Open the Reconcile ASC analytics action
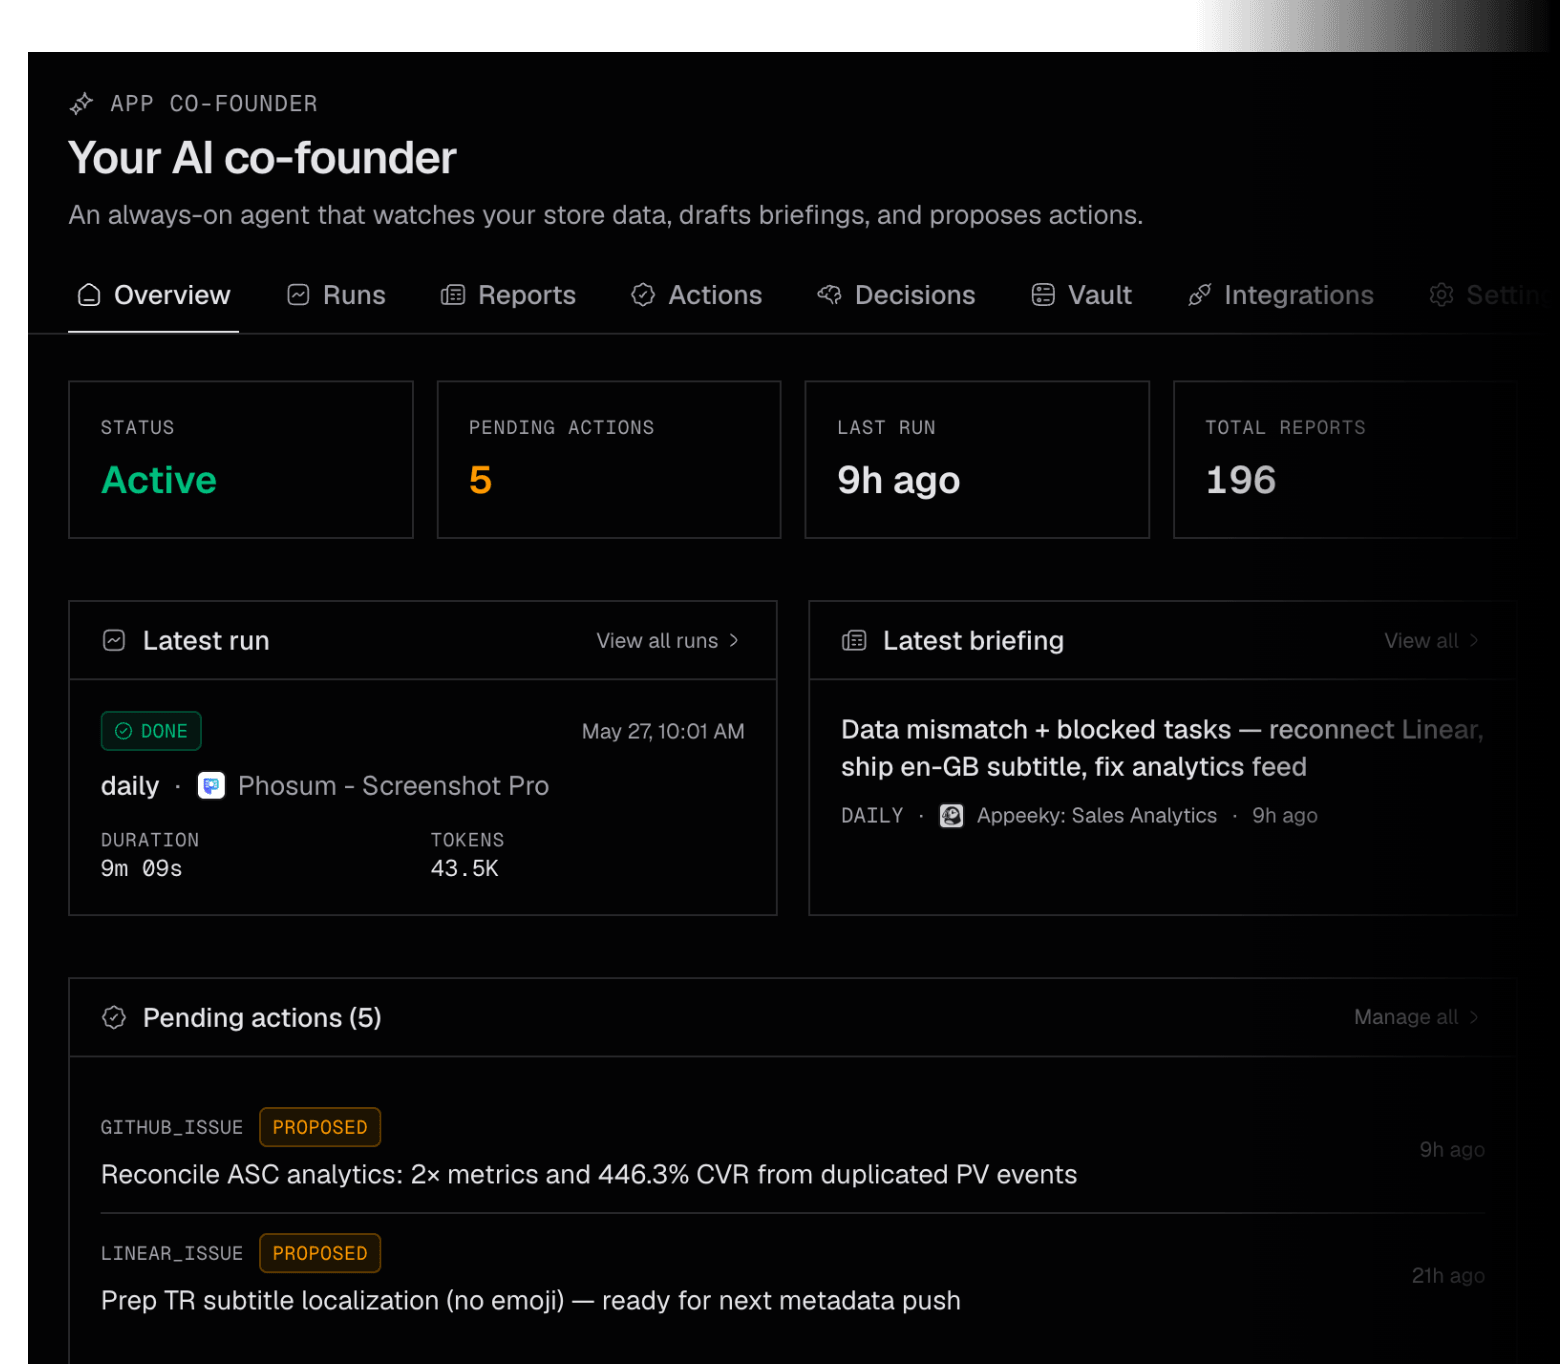 (589, 1175)
